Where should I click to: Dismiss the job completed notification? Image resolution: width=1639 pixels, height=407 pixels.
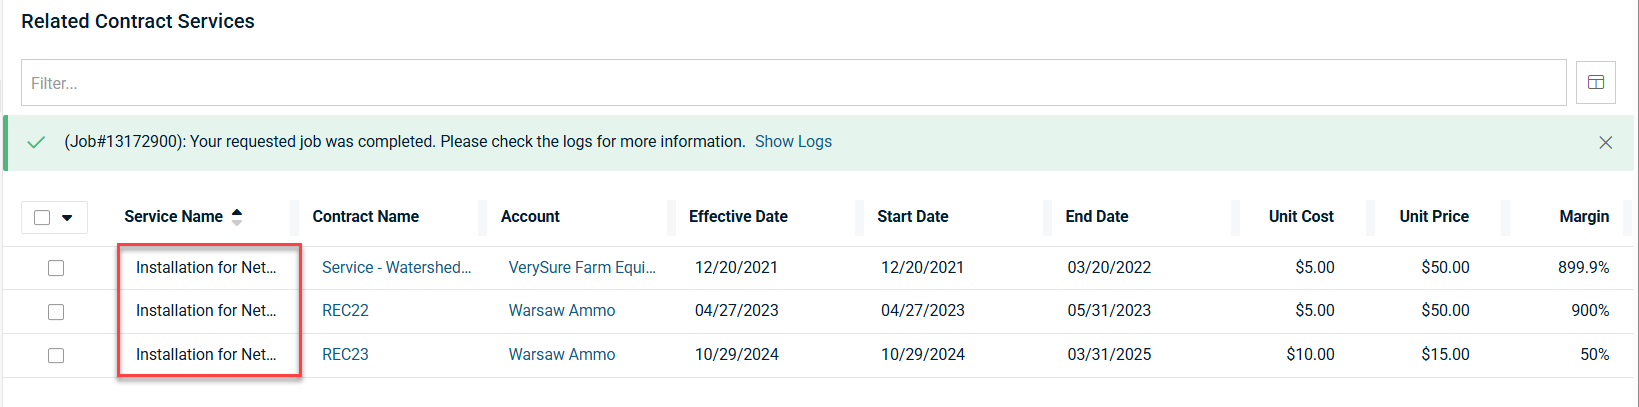[1605, 143]
